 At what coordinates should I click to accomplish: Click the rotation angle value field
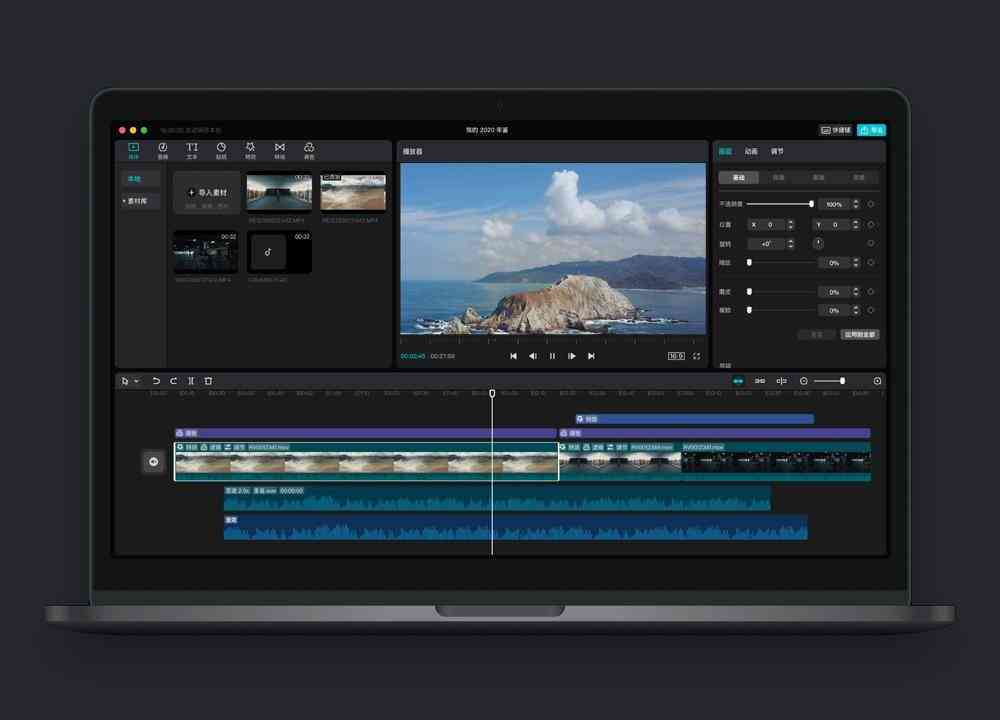[767, 244]
